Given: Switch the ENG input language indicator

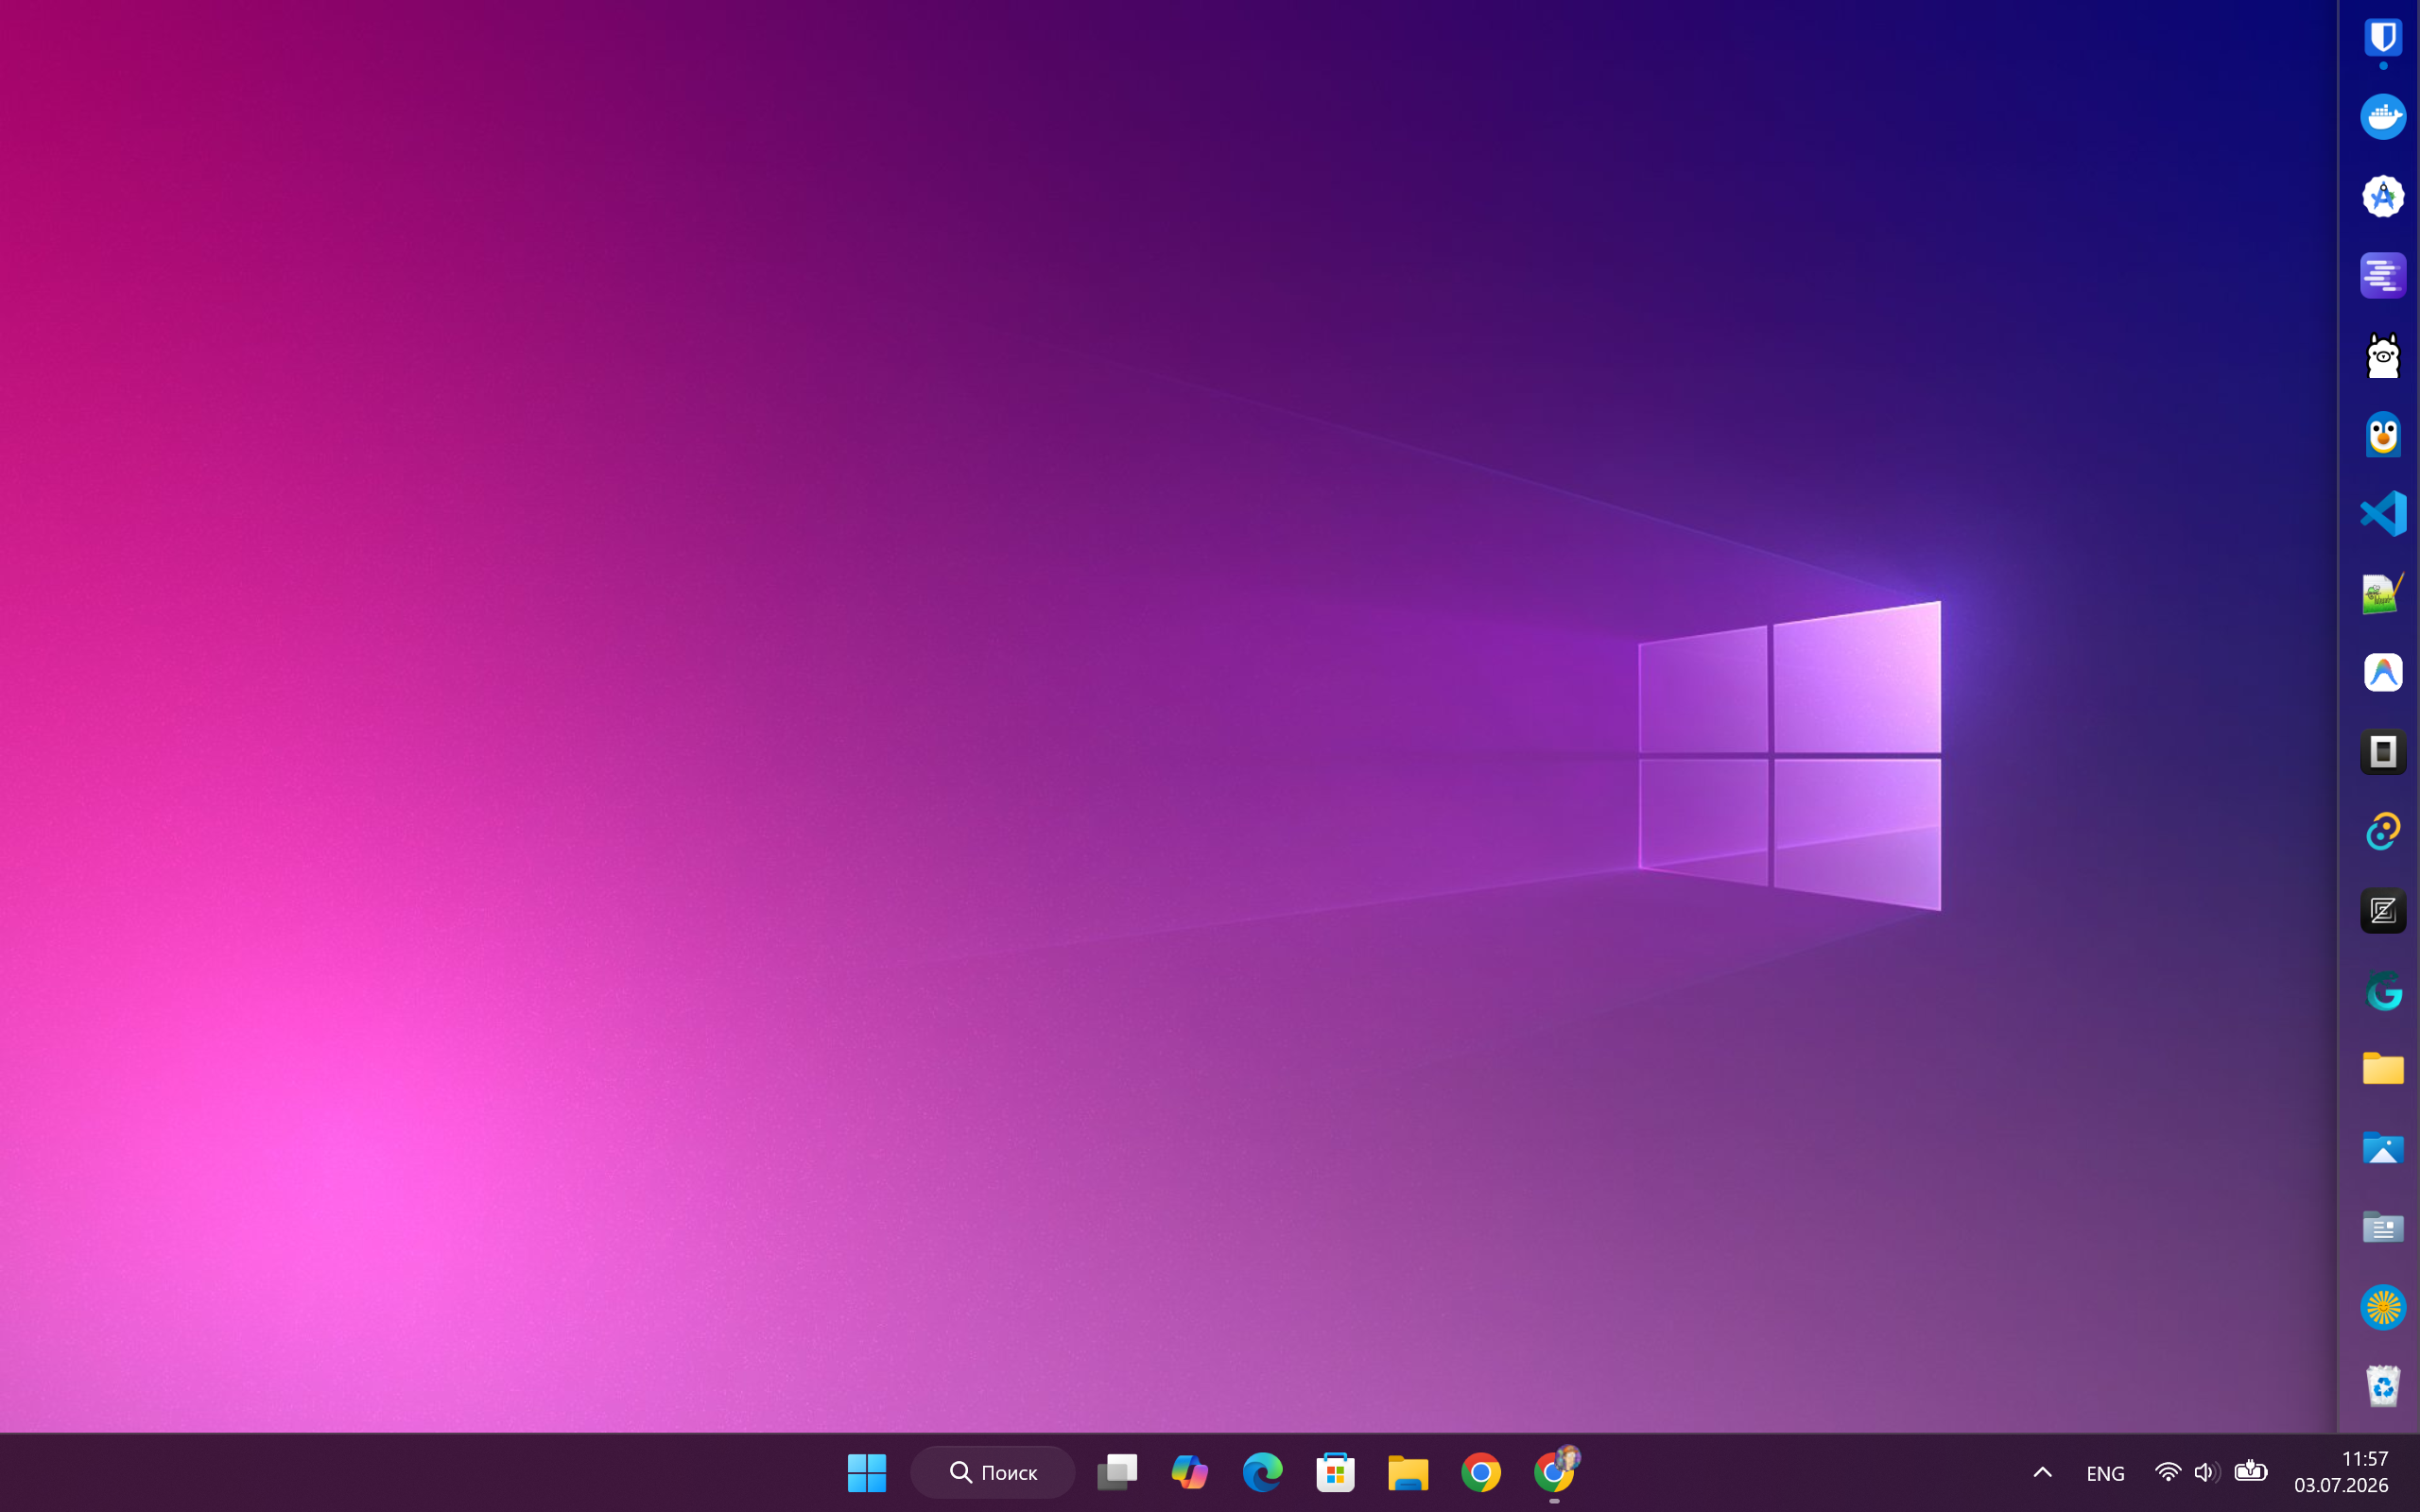Looking at the screenshot, I should [x=2105, y=1473].
